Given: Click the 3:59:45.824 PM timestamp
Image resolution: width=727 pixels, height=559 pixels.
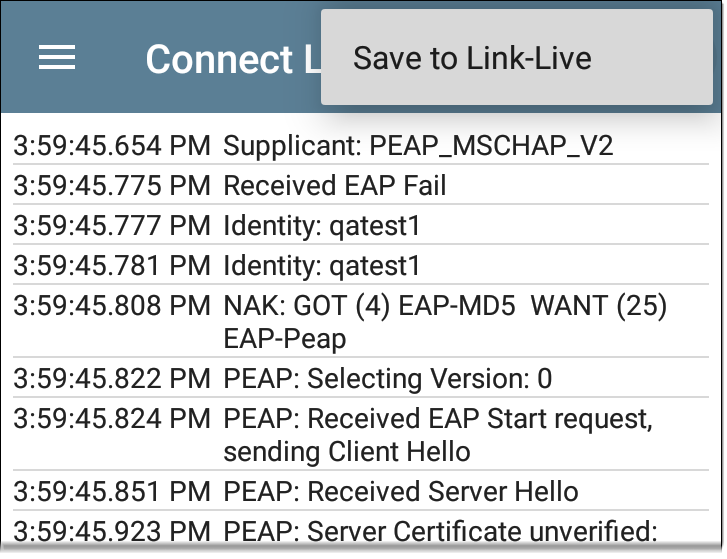Looking at the screenshot, I should coord(112,419).
